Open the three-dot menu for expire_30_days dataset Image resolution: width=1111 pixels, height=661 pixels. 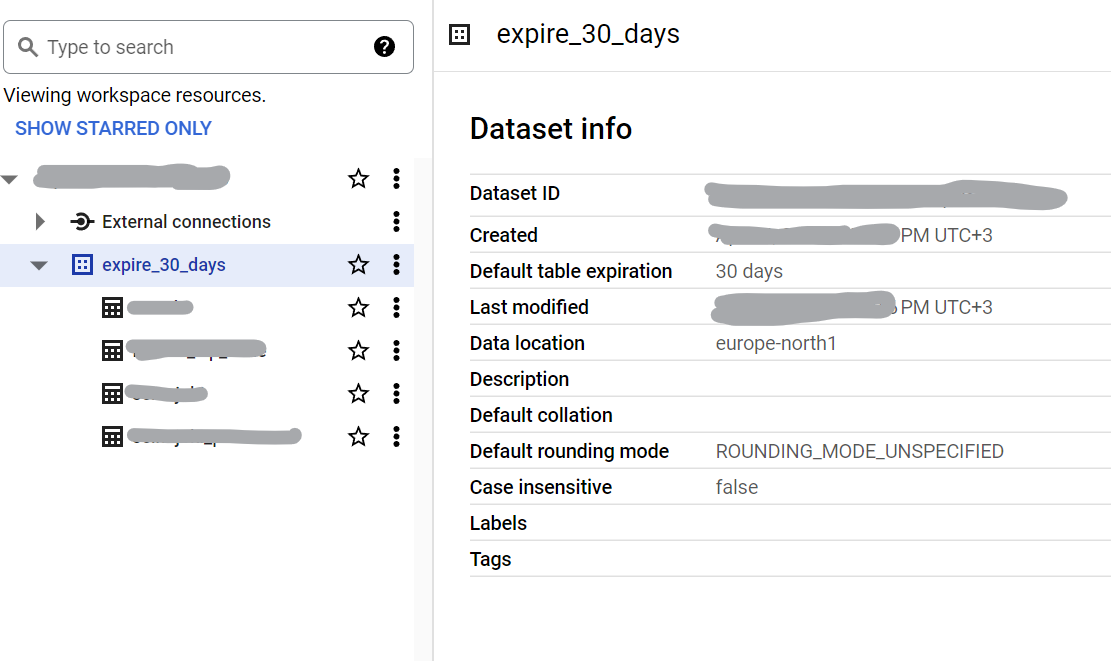pos(396,265)
